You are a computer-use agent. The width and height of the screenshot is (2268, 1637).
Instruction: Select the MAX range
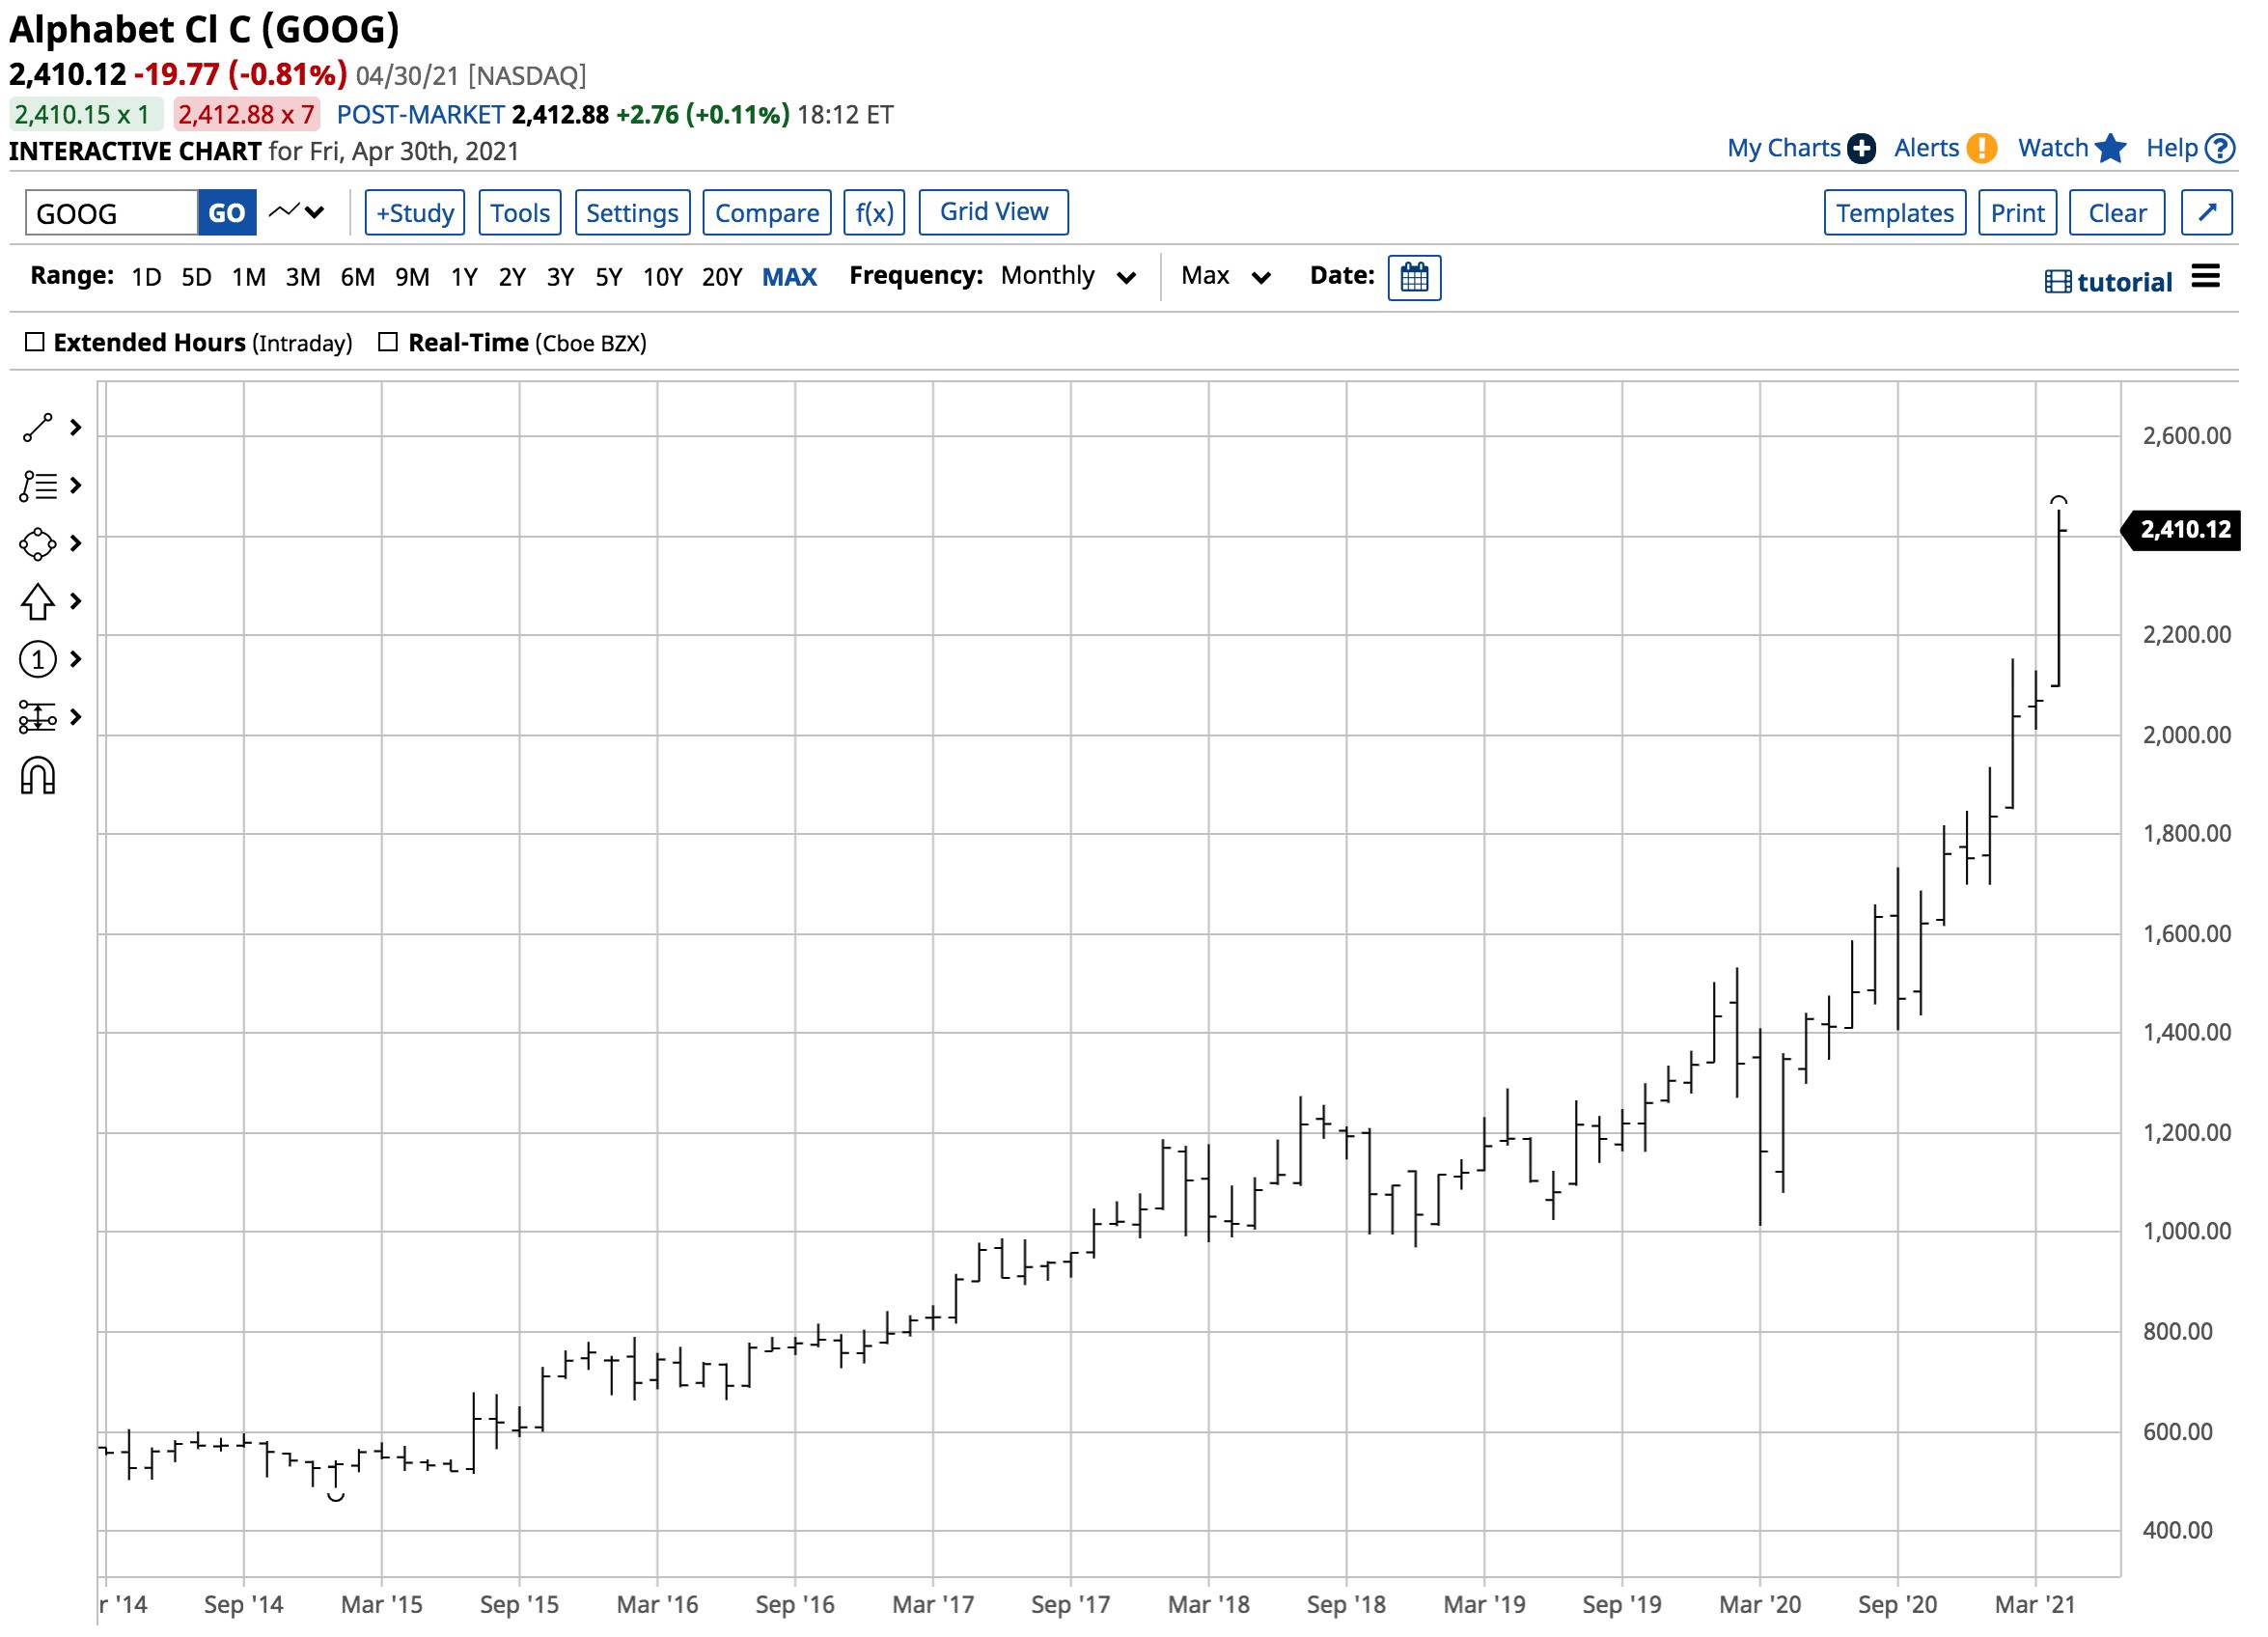(x=791, y=278)
